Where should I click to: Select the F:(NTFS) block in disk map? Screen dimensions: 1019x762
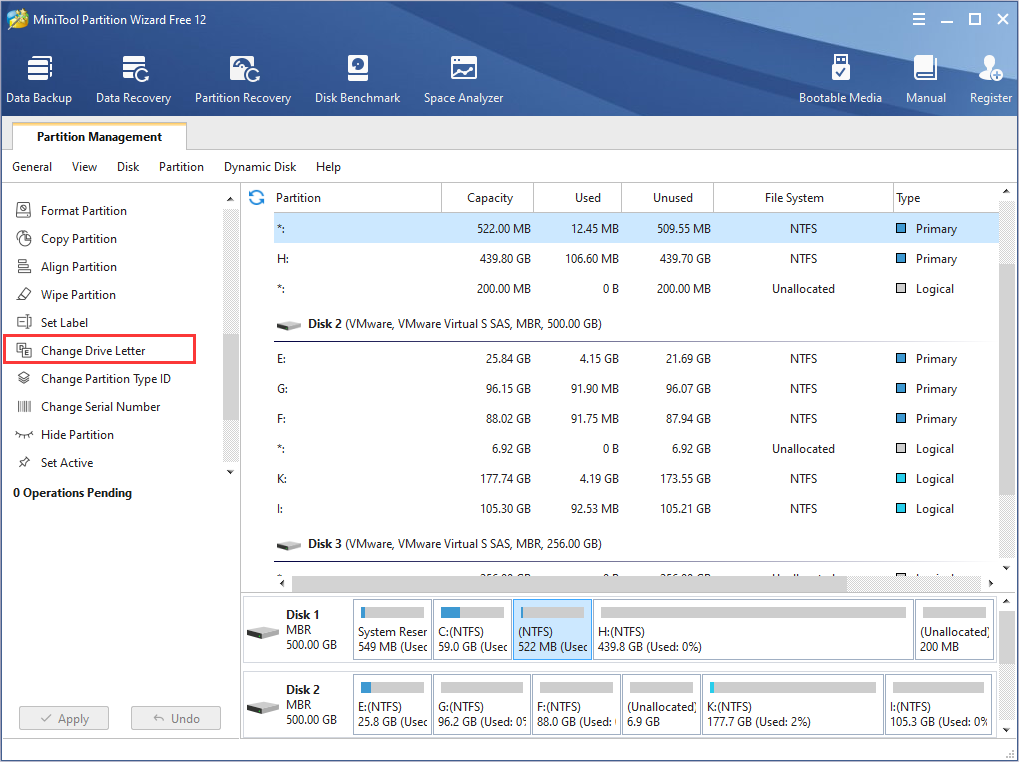576,704
